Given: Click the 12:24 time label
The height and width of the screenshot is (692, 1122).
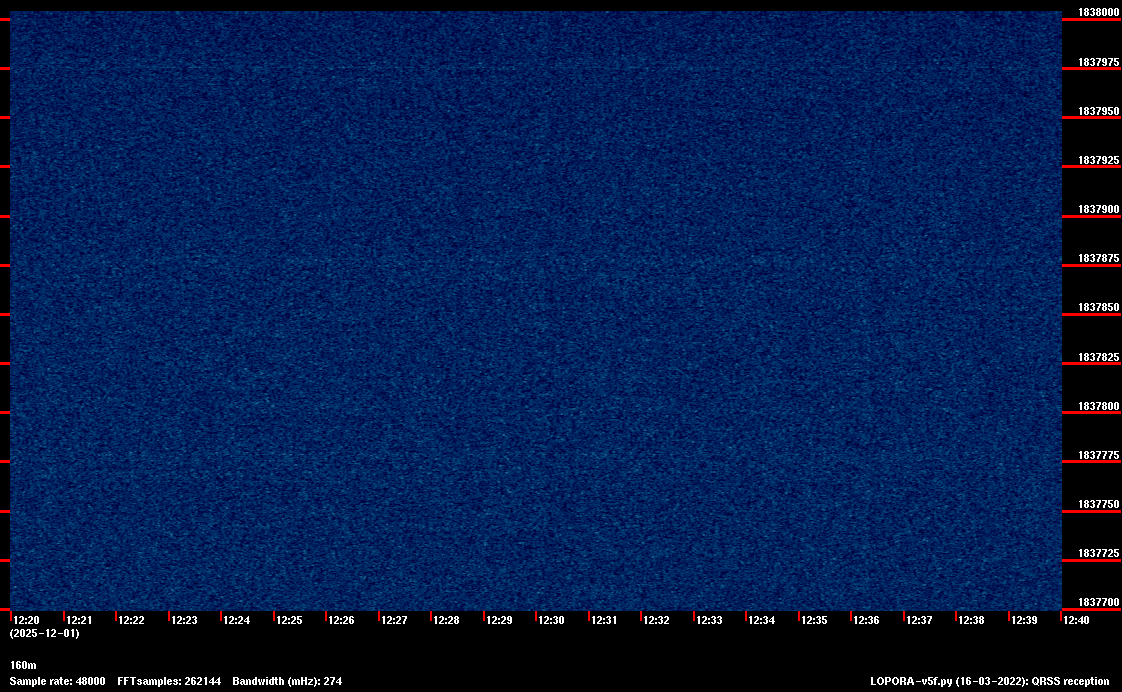Looking at the screenshot, I should pos(236,620).
